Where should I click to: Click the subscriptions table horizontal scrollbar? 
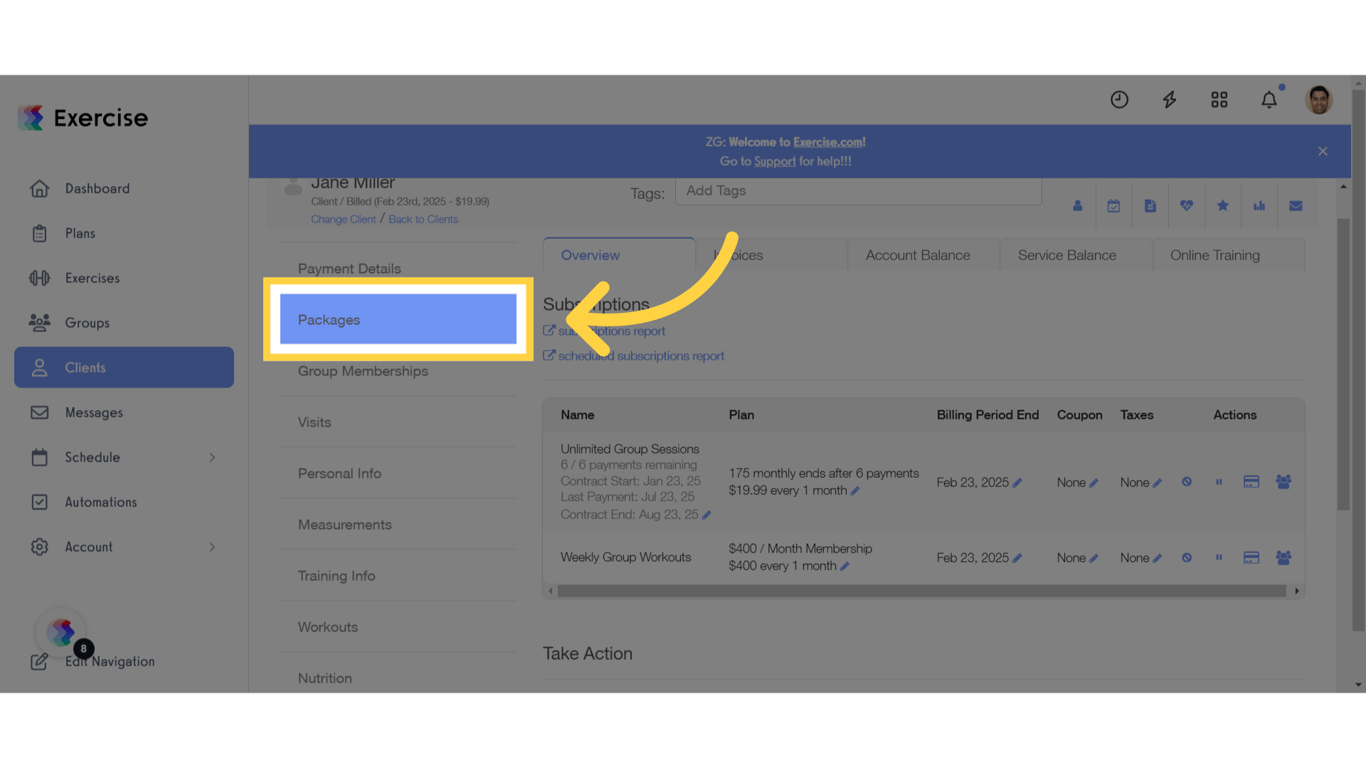(x=922, y=591)
